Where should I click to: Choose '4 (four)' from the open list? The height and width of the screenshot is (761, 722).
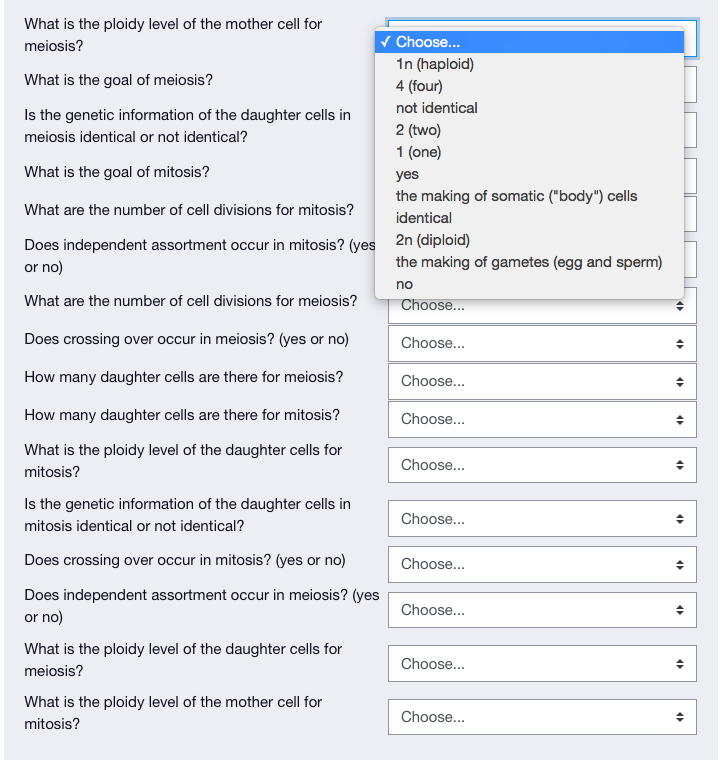(529, 86)
